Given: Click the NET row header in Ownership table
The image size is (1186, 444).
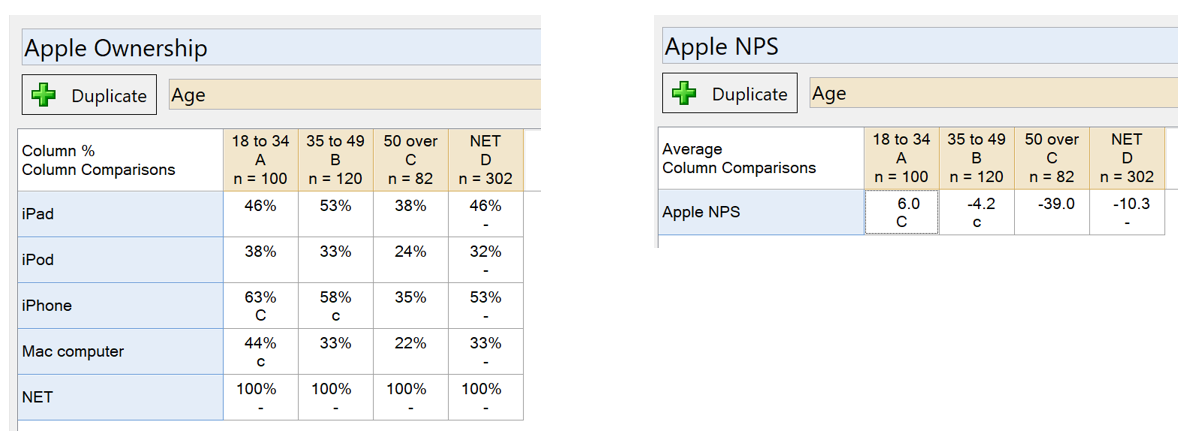Looking at the screenshot, I should (x=121, y=397).
